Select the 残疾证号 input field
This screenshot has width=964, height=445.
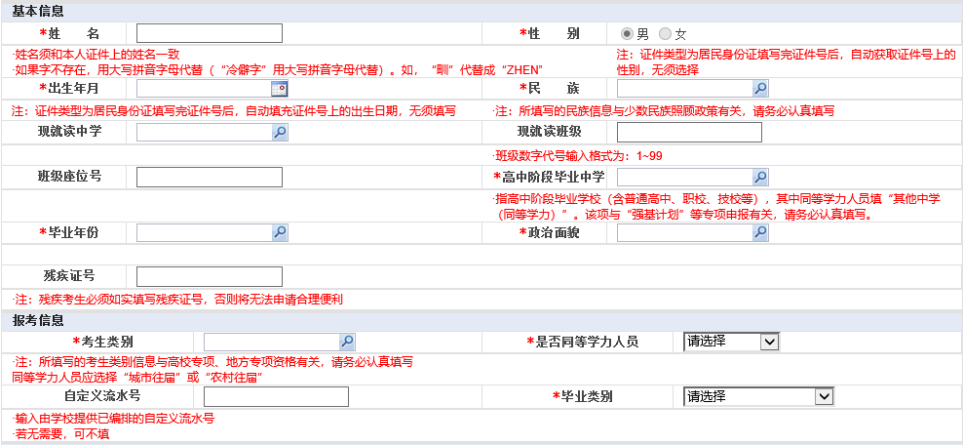[211, 276]
